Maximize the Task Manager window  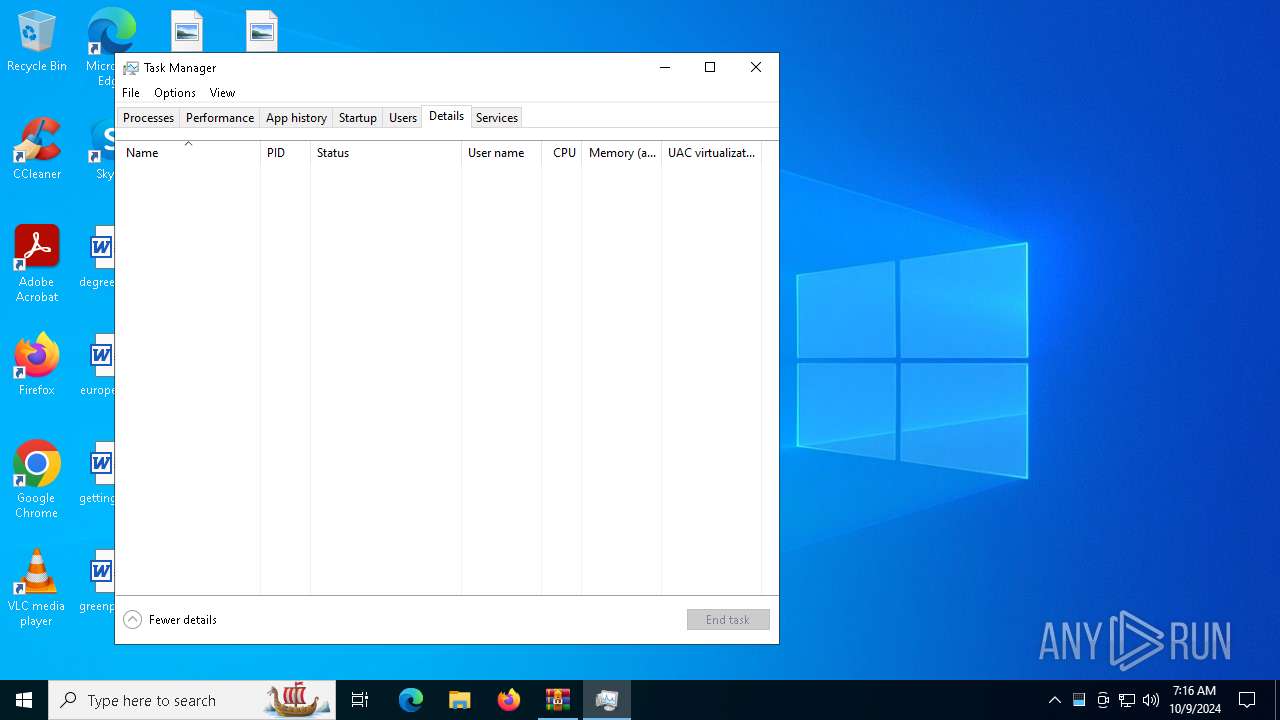tap(710, 68)
